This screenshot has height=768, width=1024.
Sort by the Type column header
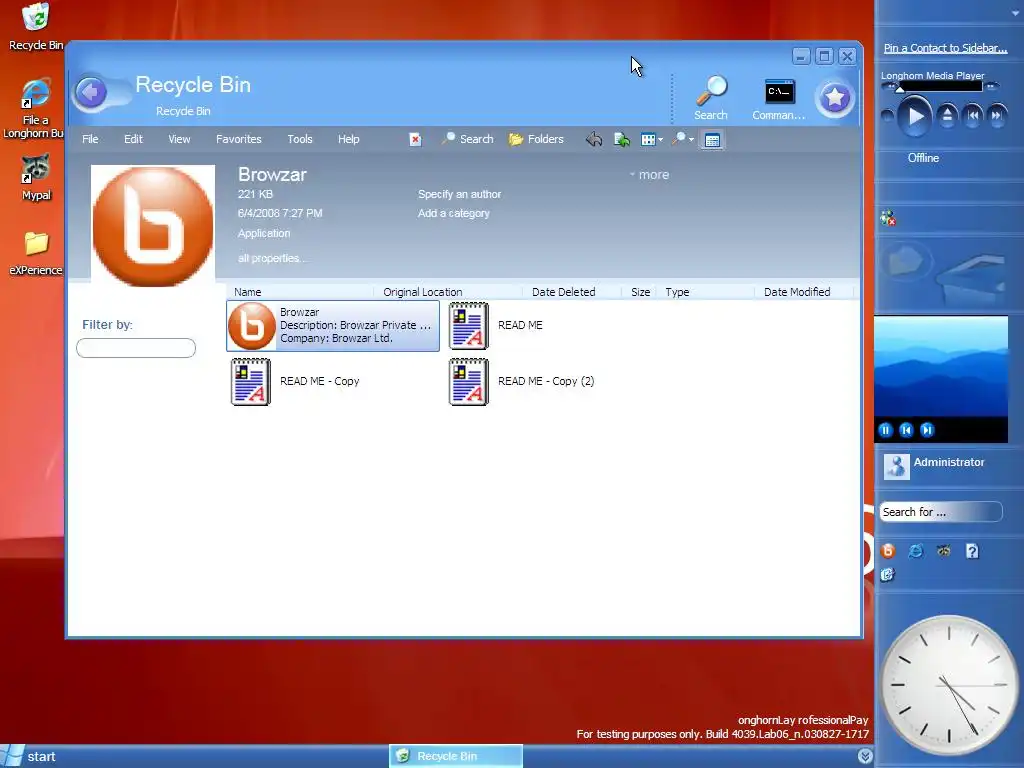[707, 292]
